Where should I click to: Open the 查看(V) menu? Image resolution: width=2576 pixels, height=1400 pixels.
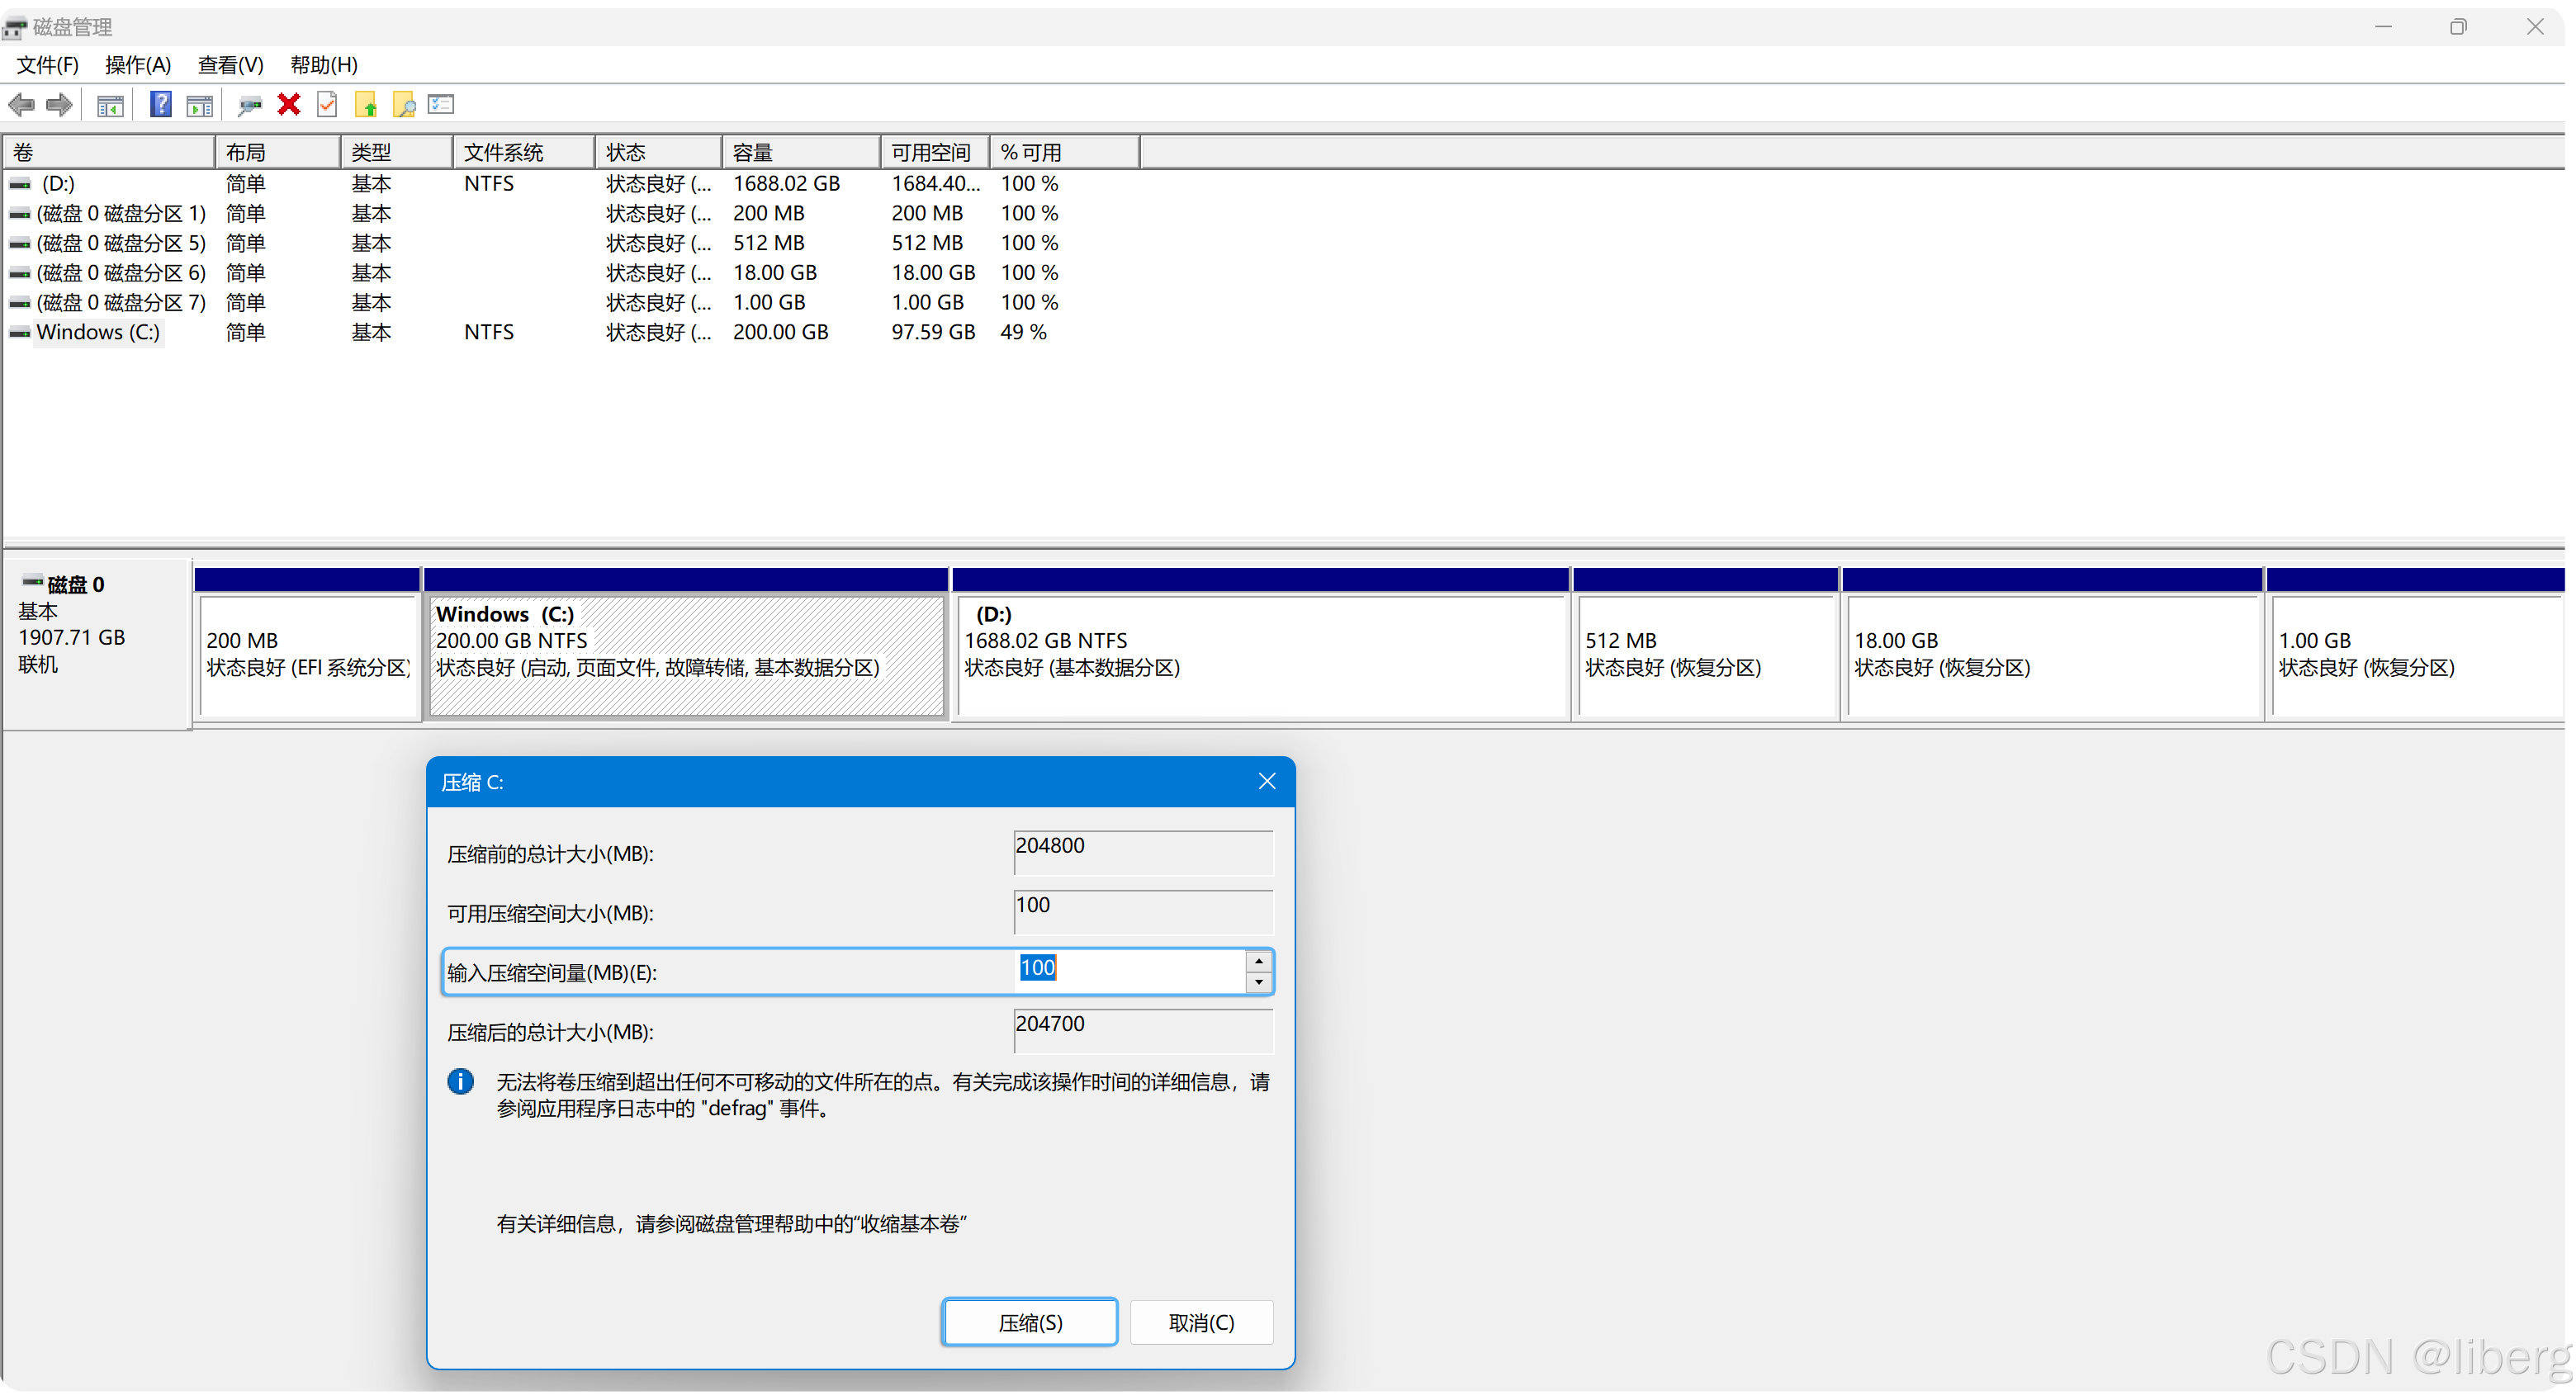(230, 65)
